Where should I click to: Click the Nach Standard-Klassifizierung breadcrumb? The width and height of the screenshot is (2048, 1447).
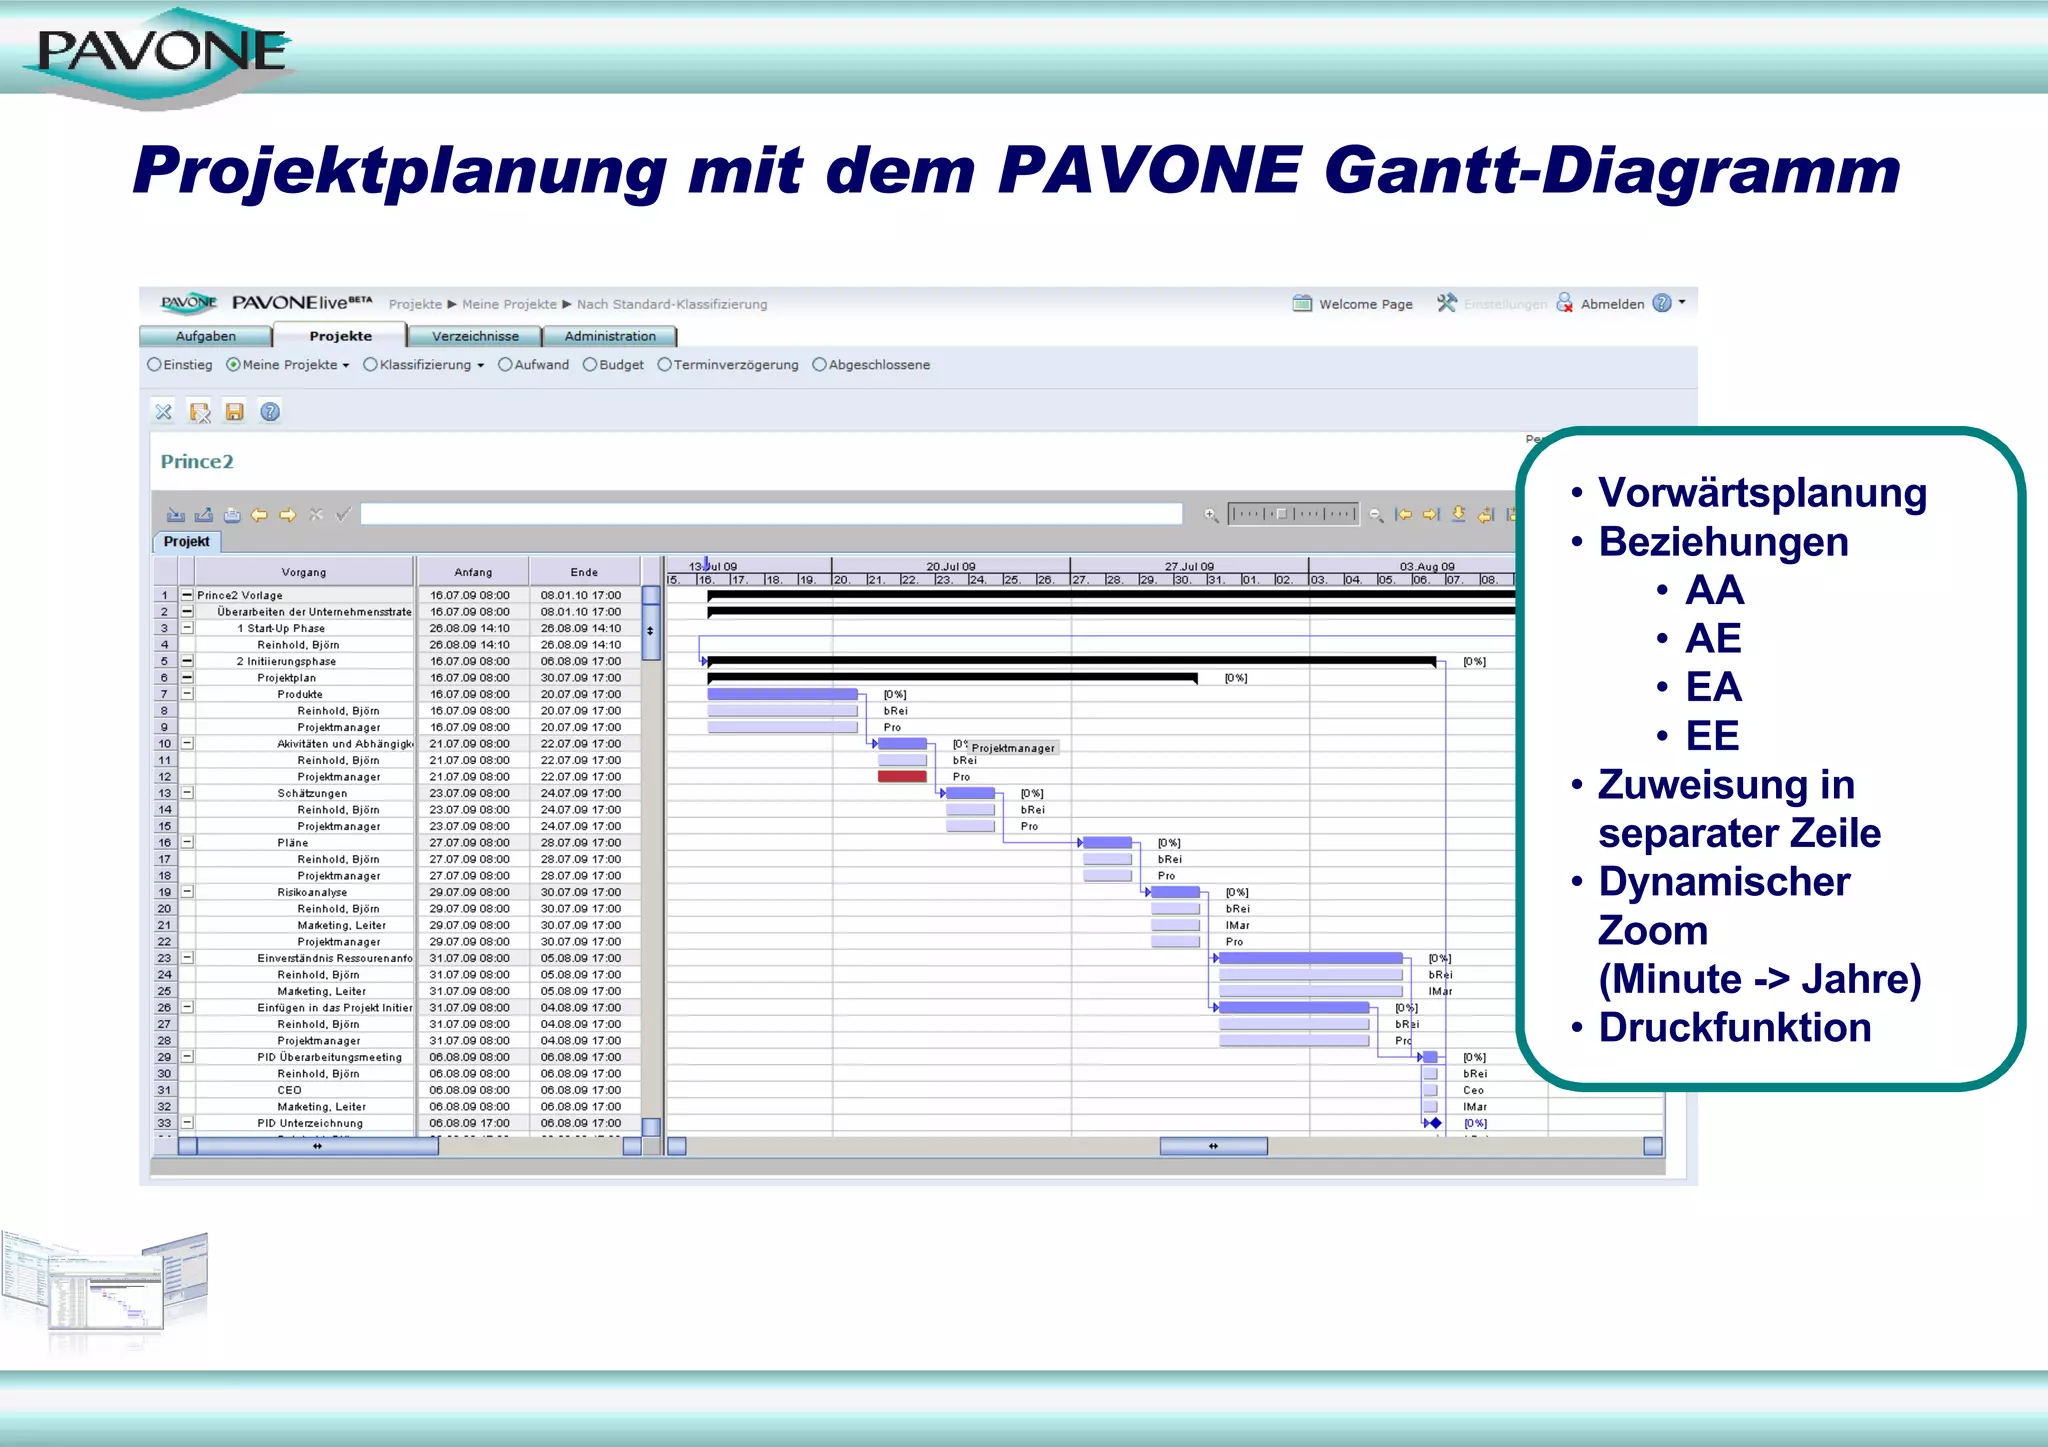(672, 304)
